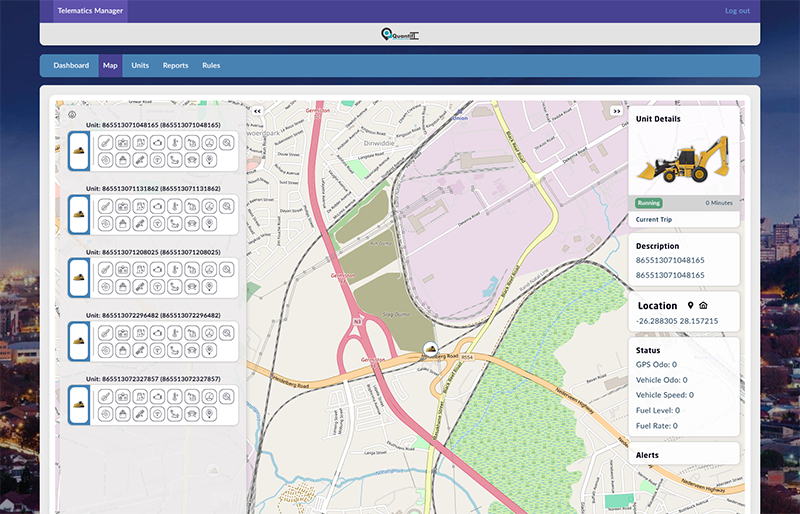Collapse the unit details panel with >> button
The width and height of the screenshot is (800, 514).
tap(617, 111)
